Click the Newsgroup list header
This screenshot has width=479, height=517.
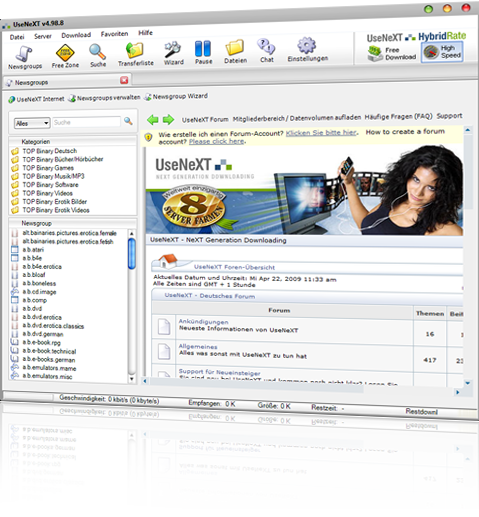73,223
